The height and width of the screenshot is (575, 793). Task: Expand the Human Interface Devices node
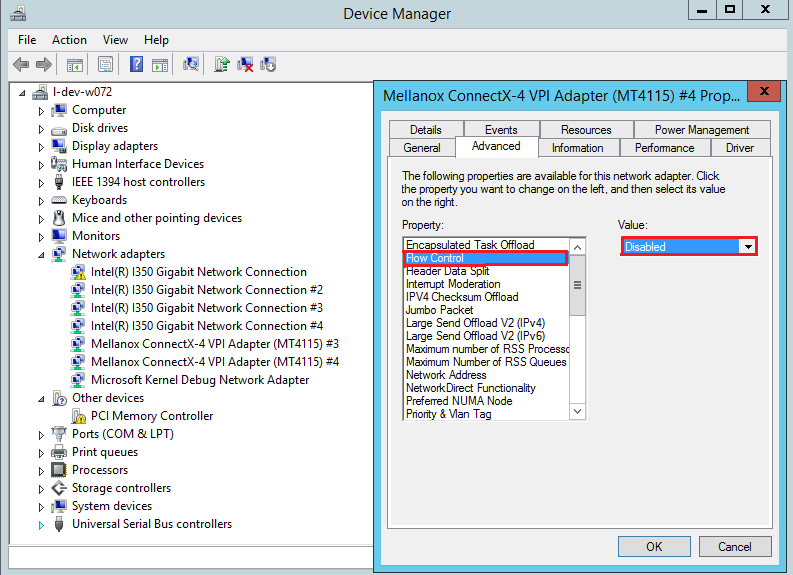pos(41,165)
